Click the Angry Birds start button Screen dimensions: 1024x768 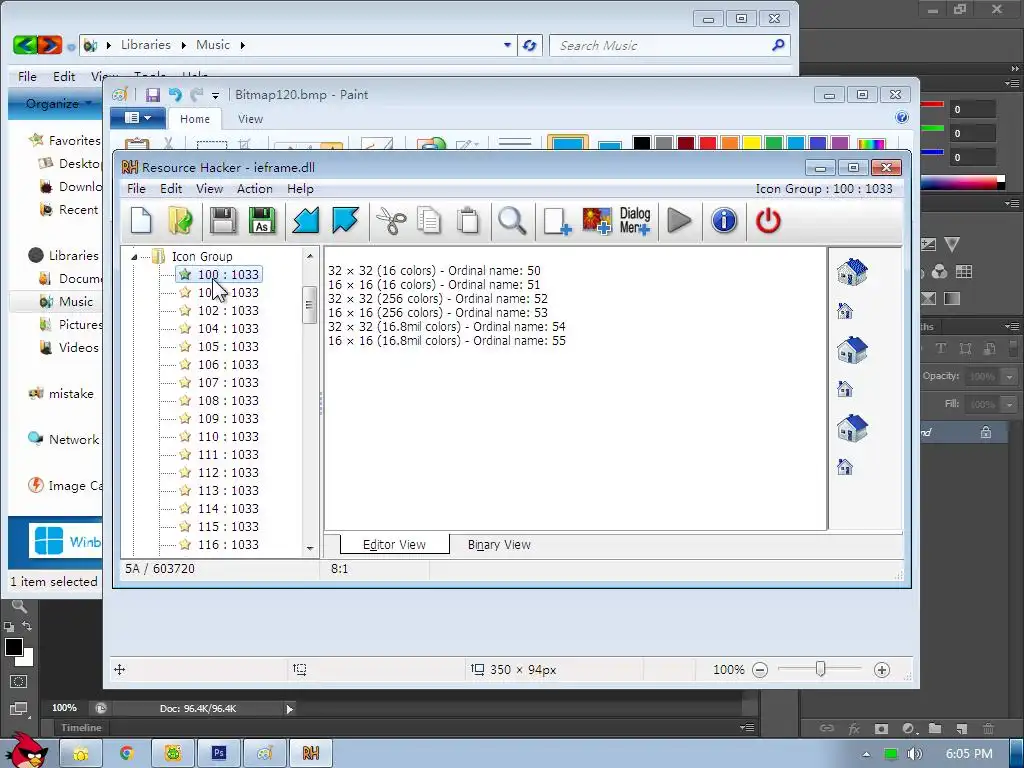point(25,750)
